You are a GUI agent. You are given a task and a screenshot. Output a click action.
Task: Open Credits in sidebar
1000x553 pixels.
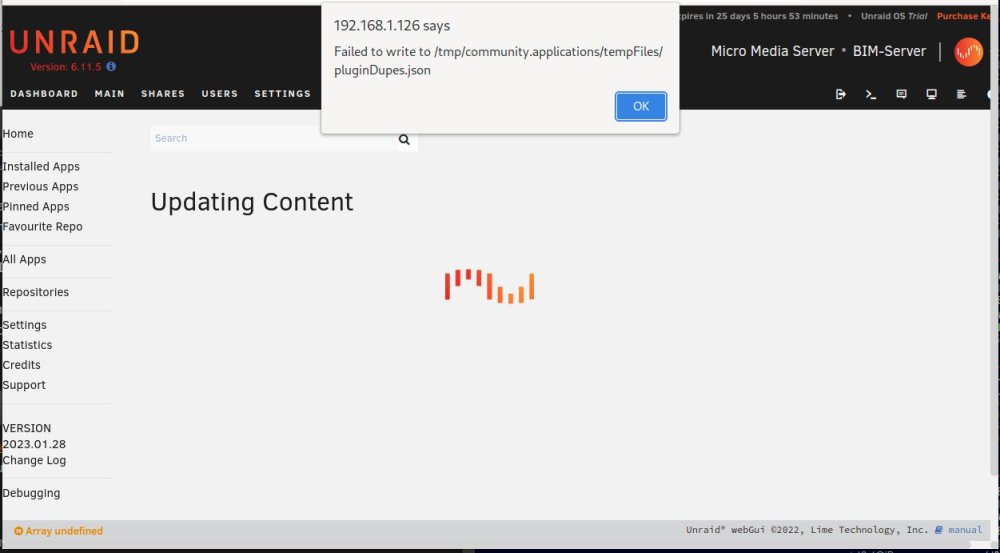[x=21, y=365]
